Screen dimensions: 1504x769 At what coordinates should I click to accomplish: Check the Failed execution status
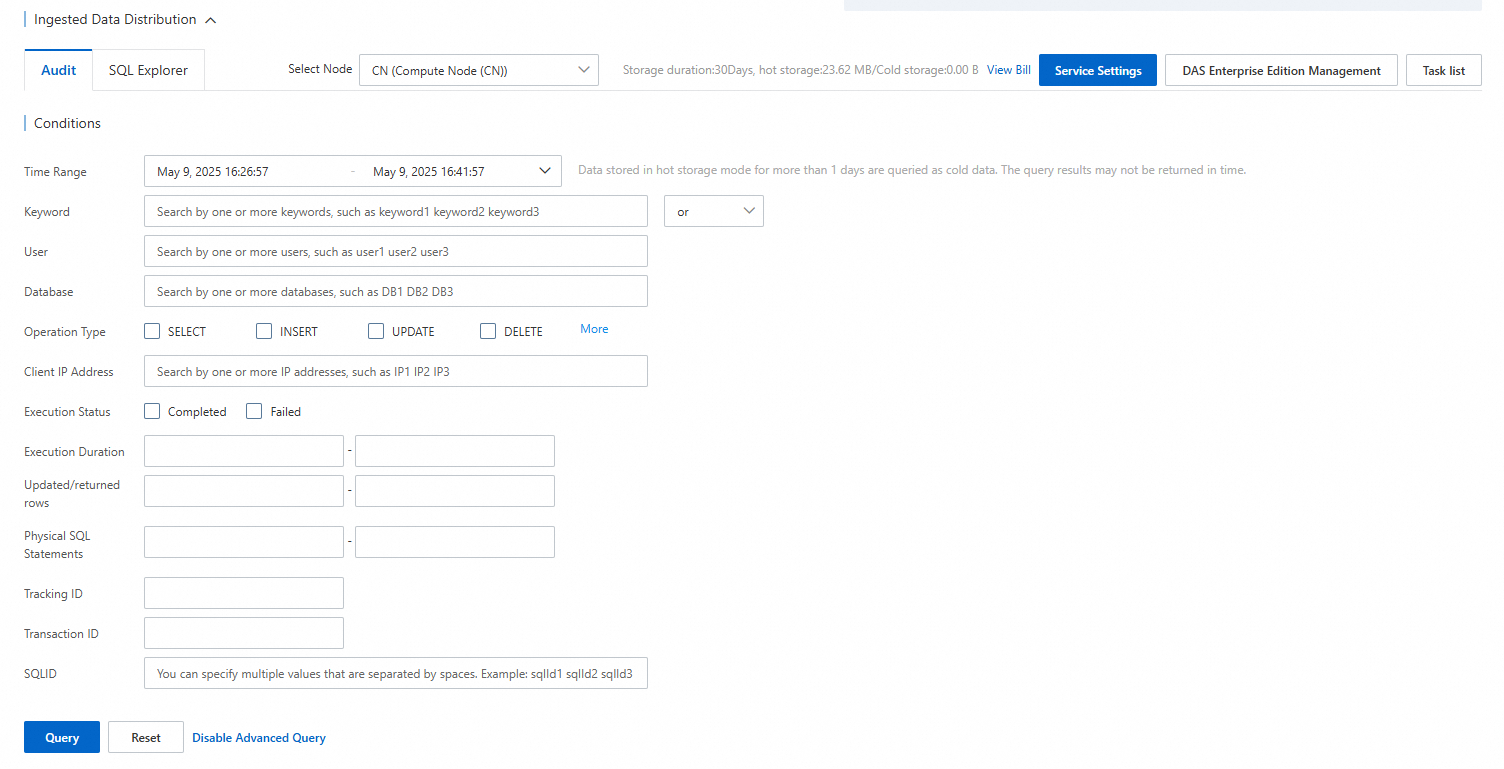[254, 411]
